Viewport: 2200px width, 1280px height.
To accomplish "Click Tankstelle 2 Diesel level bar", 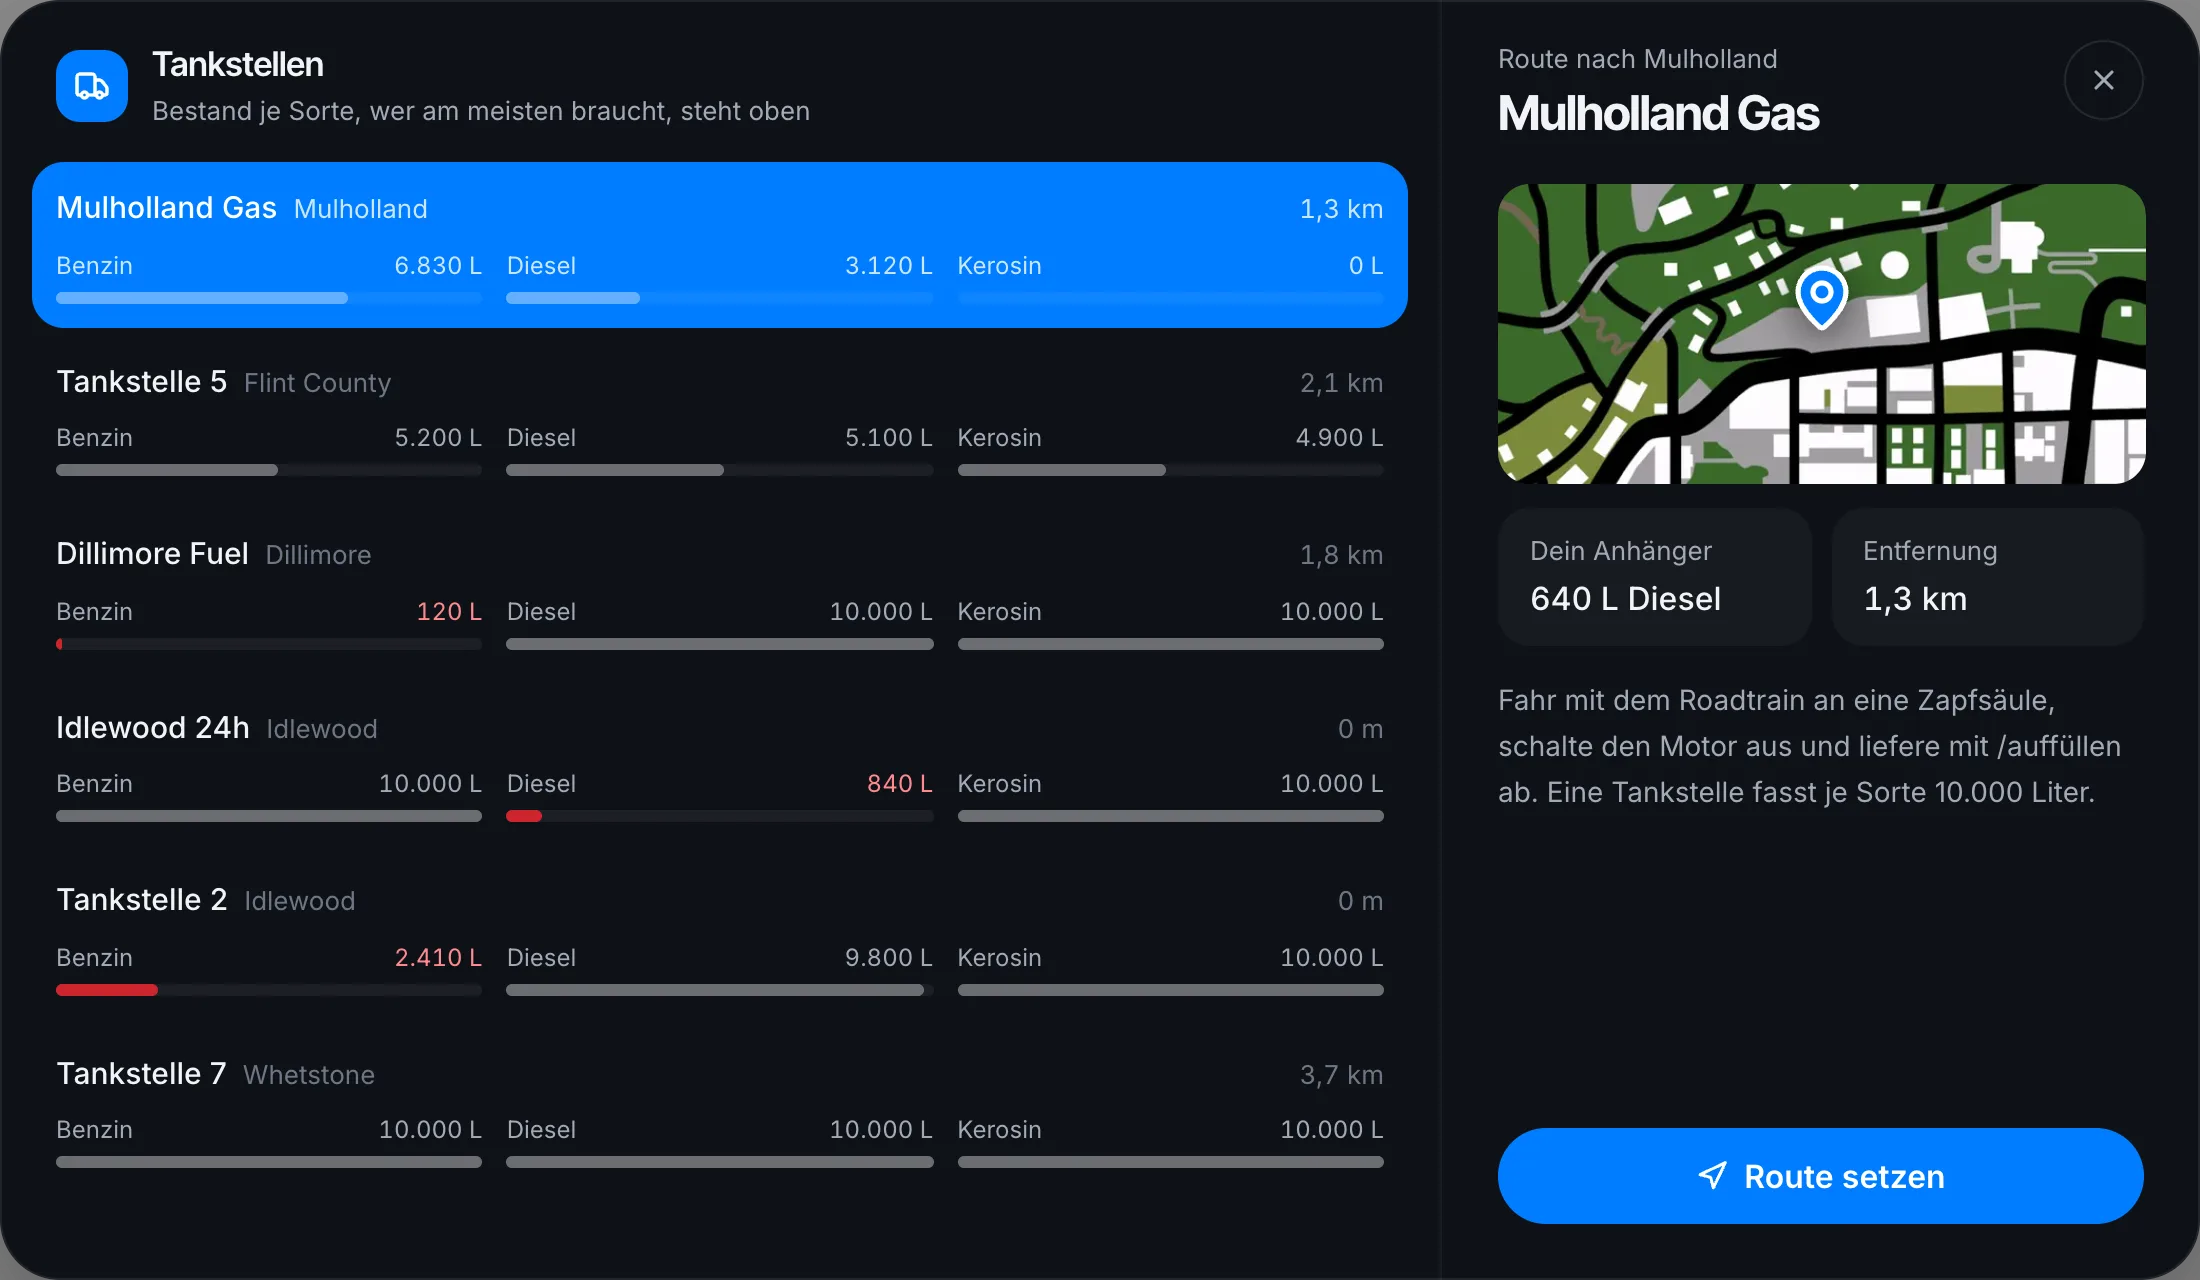I will pos(720,990).
